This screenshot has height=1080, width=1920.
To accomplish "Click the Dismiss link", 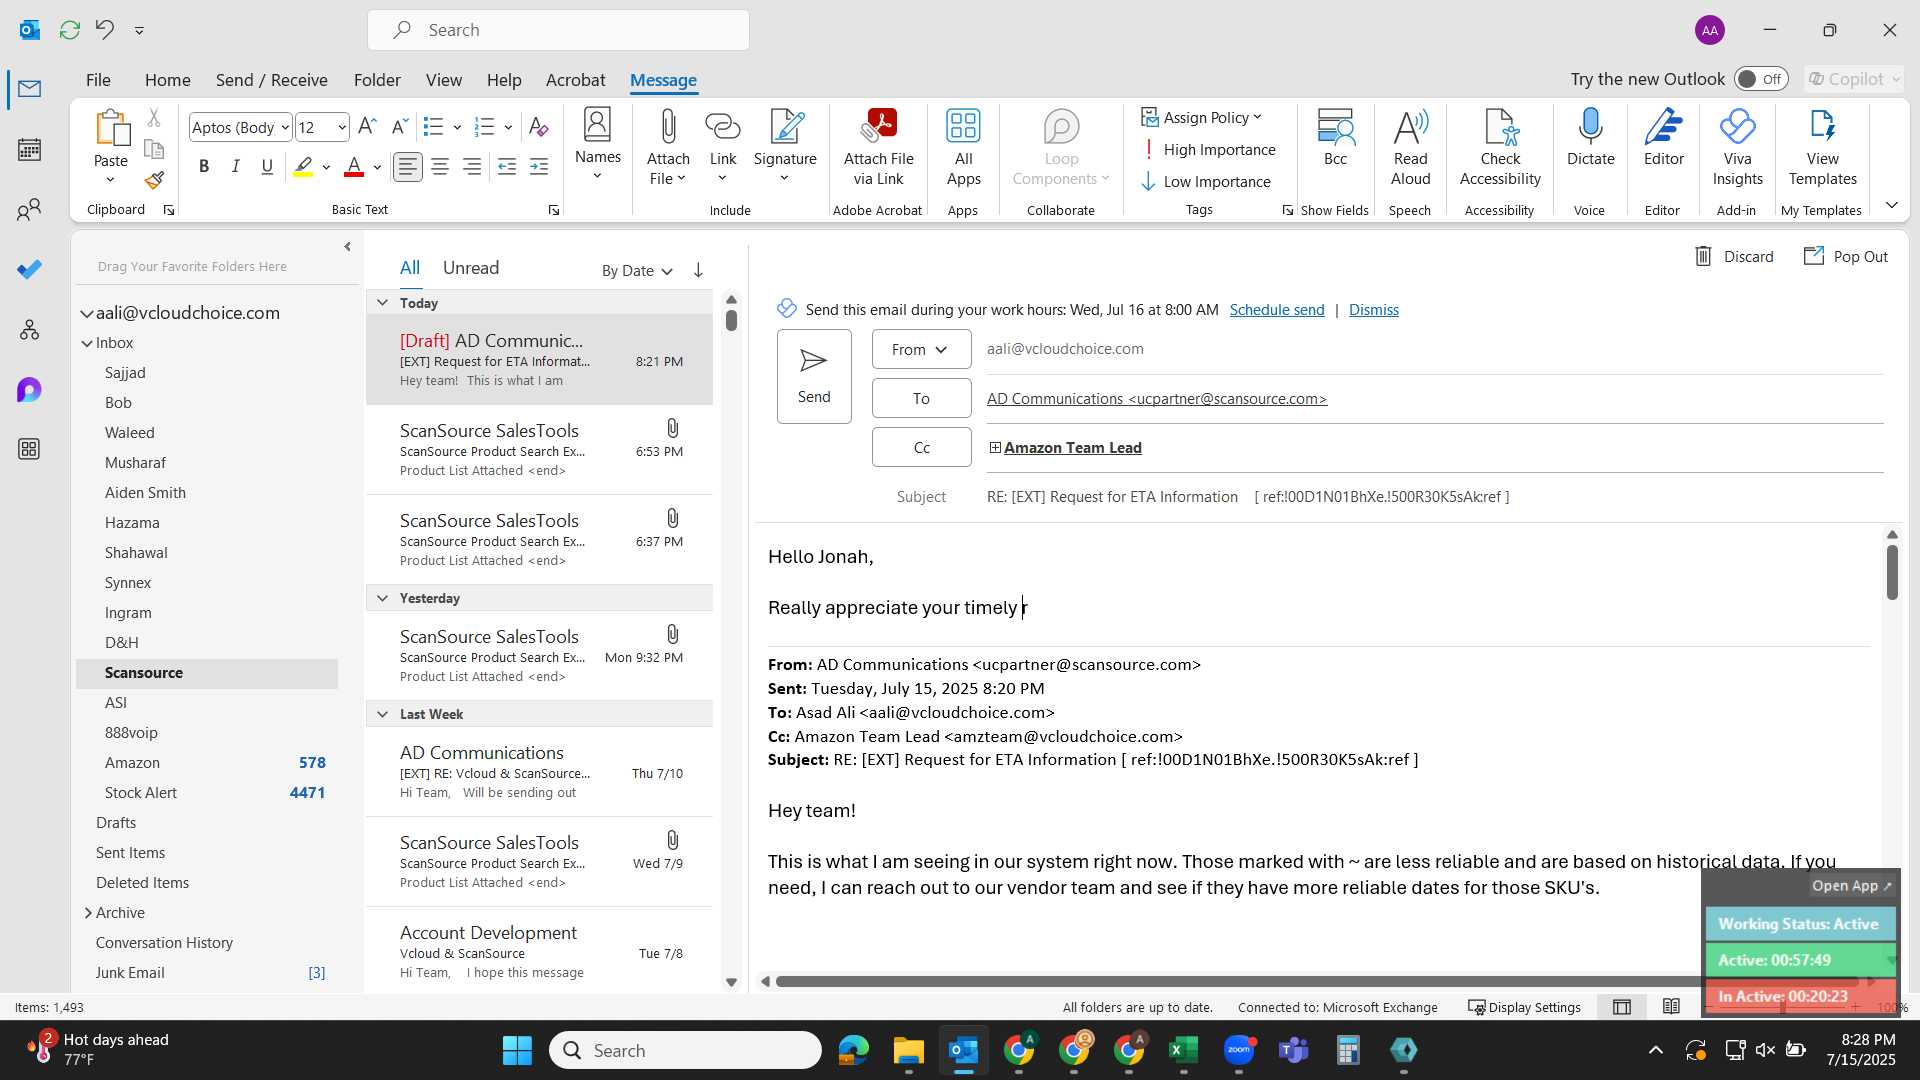I will 1374,310.
